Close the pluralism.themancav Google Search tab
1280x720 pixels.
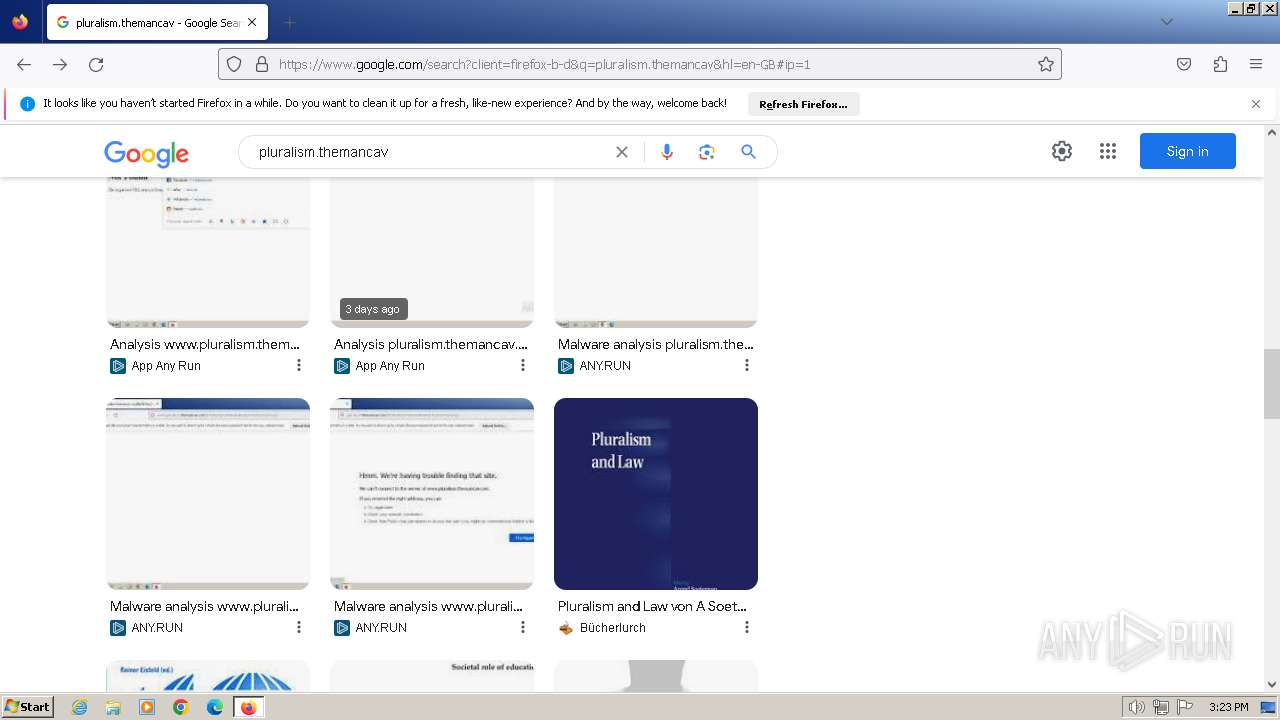point(251,22)
